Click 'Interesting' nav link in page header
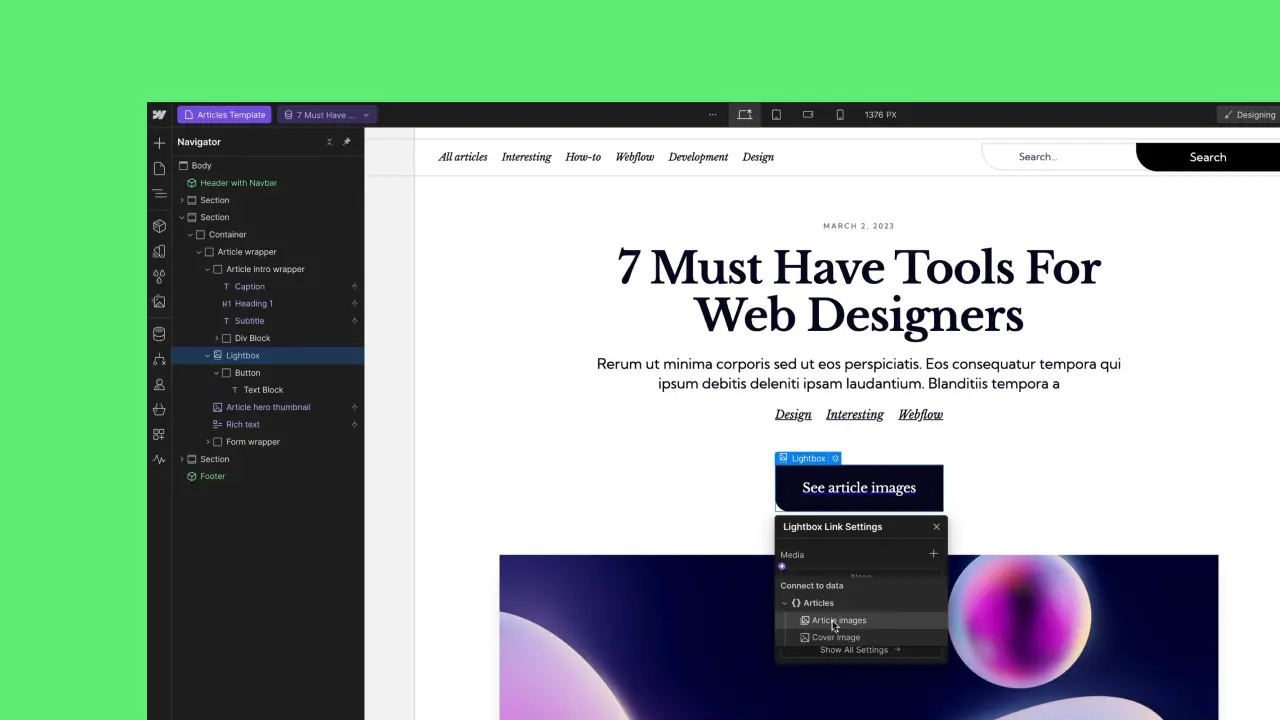1280x720 pixels. 526,157
